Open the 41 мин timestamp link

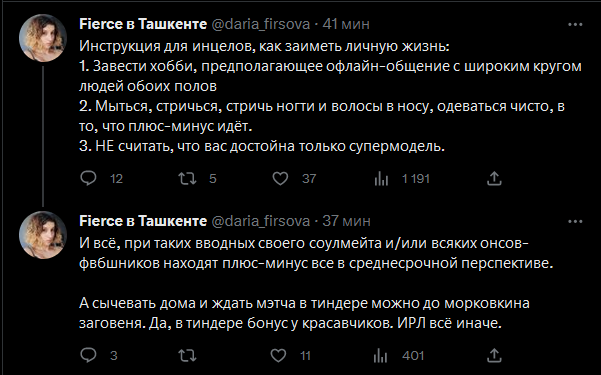346,24
